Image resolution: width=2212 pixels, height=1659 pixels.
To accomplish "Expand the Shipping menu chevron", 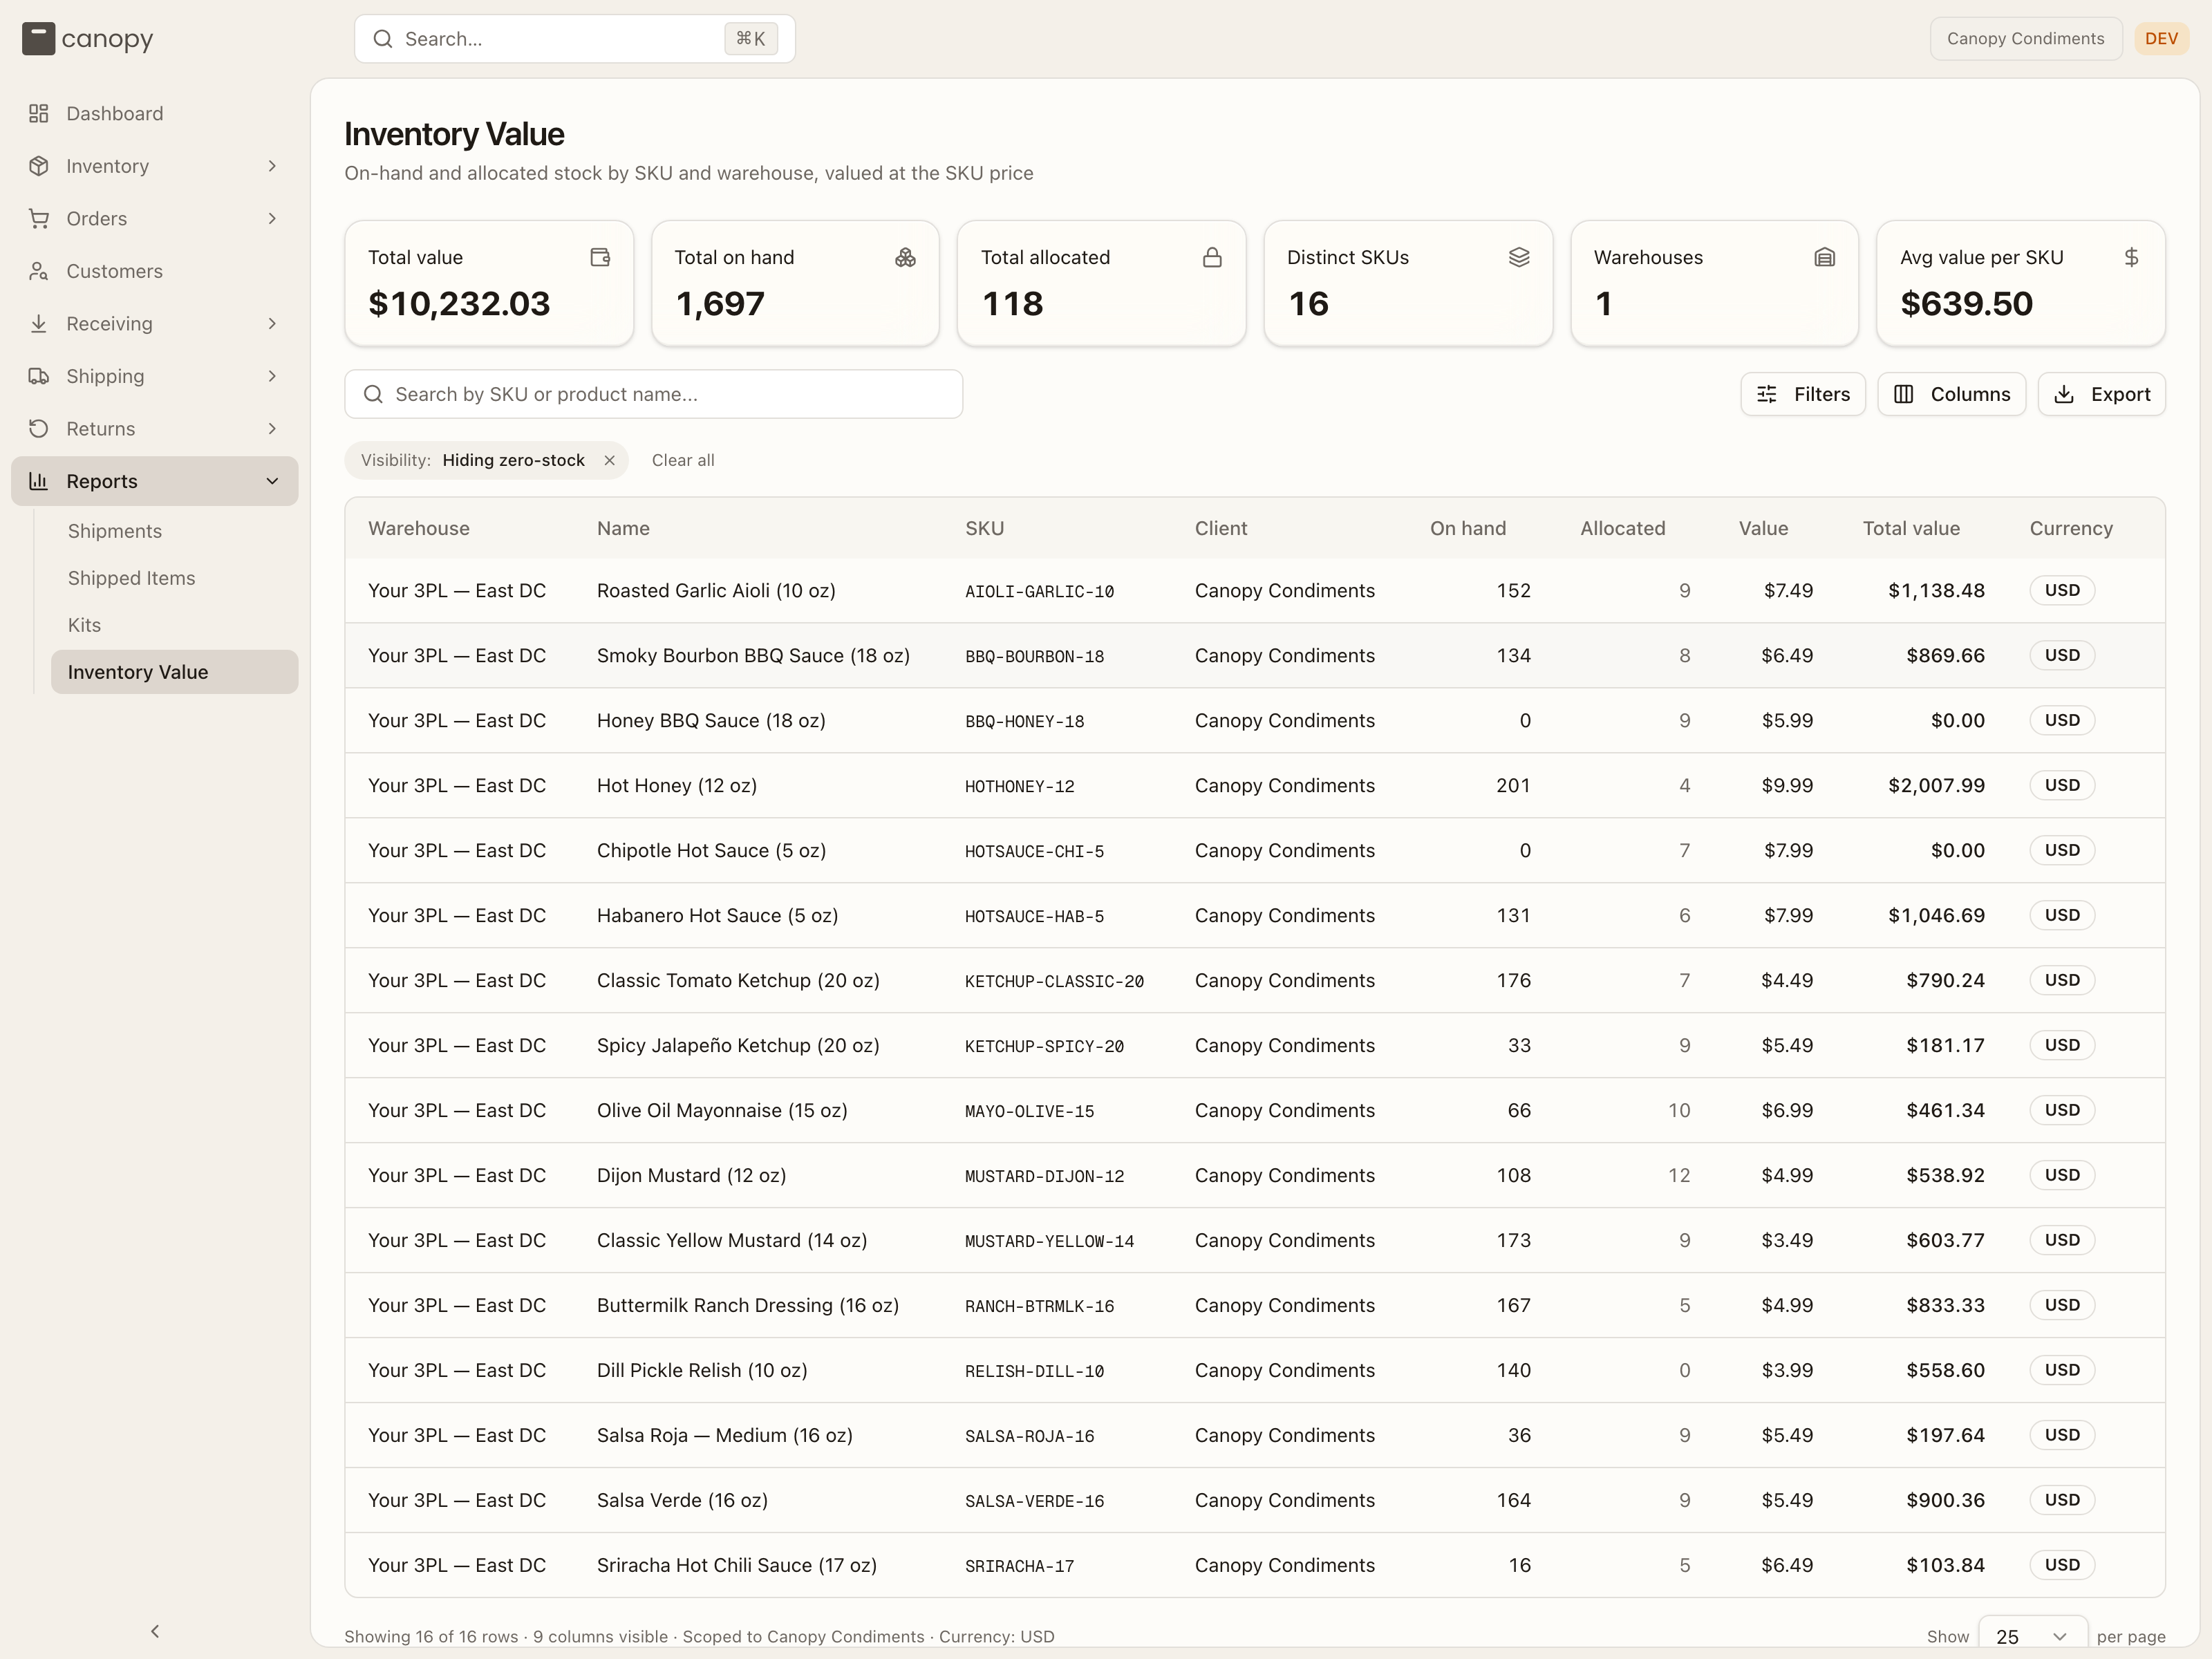I will click(x=272, y=376).
